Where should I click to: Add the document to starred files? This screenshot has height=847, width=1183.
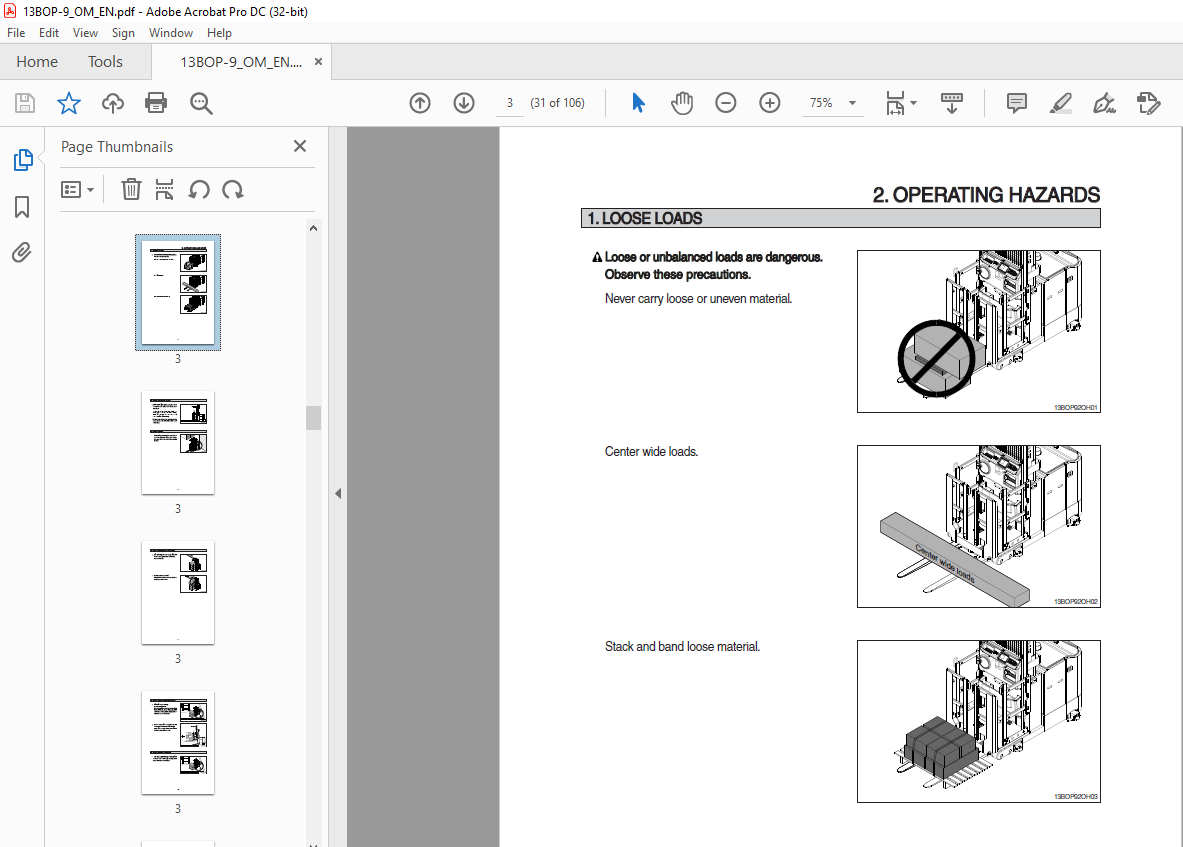coord(69,103)
